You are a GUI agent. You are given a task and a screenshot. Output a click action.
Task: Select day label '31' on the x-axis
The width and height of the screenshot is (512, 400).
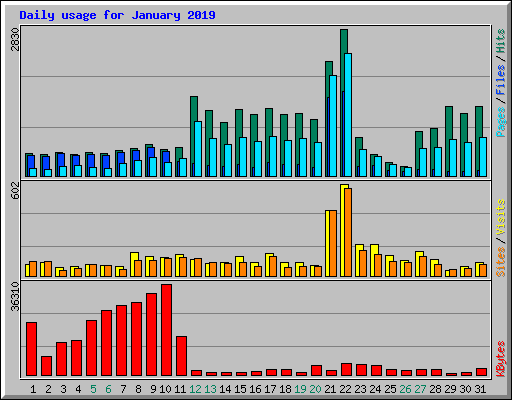pos(481,389)
